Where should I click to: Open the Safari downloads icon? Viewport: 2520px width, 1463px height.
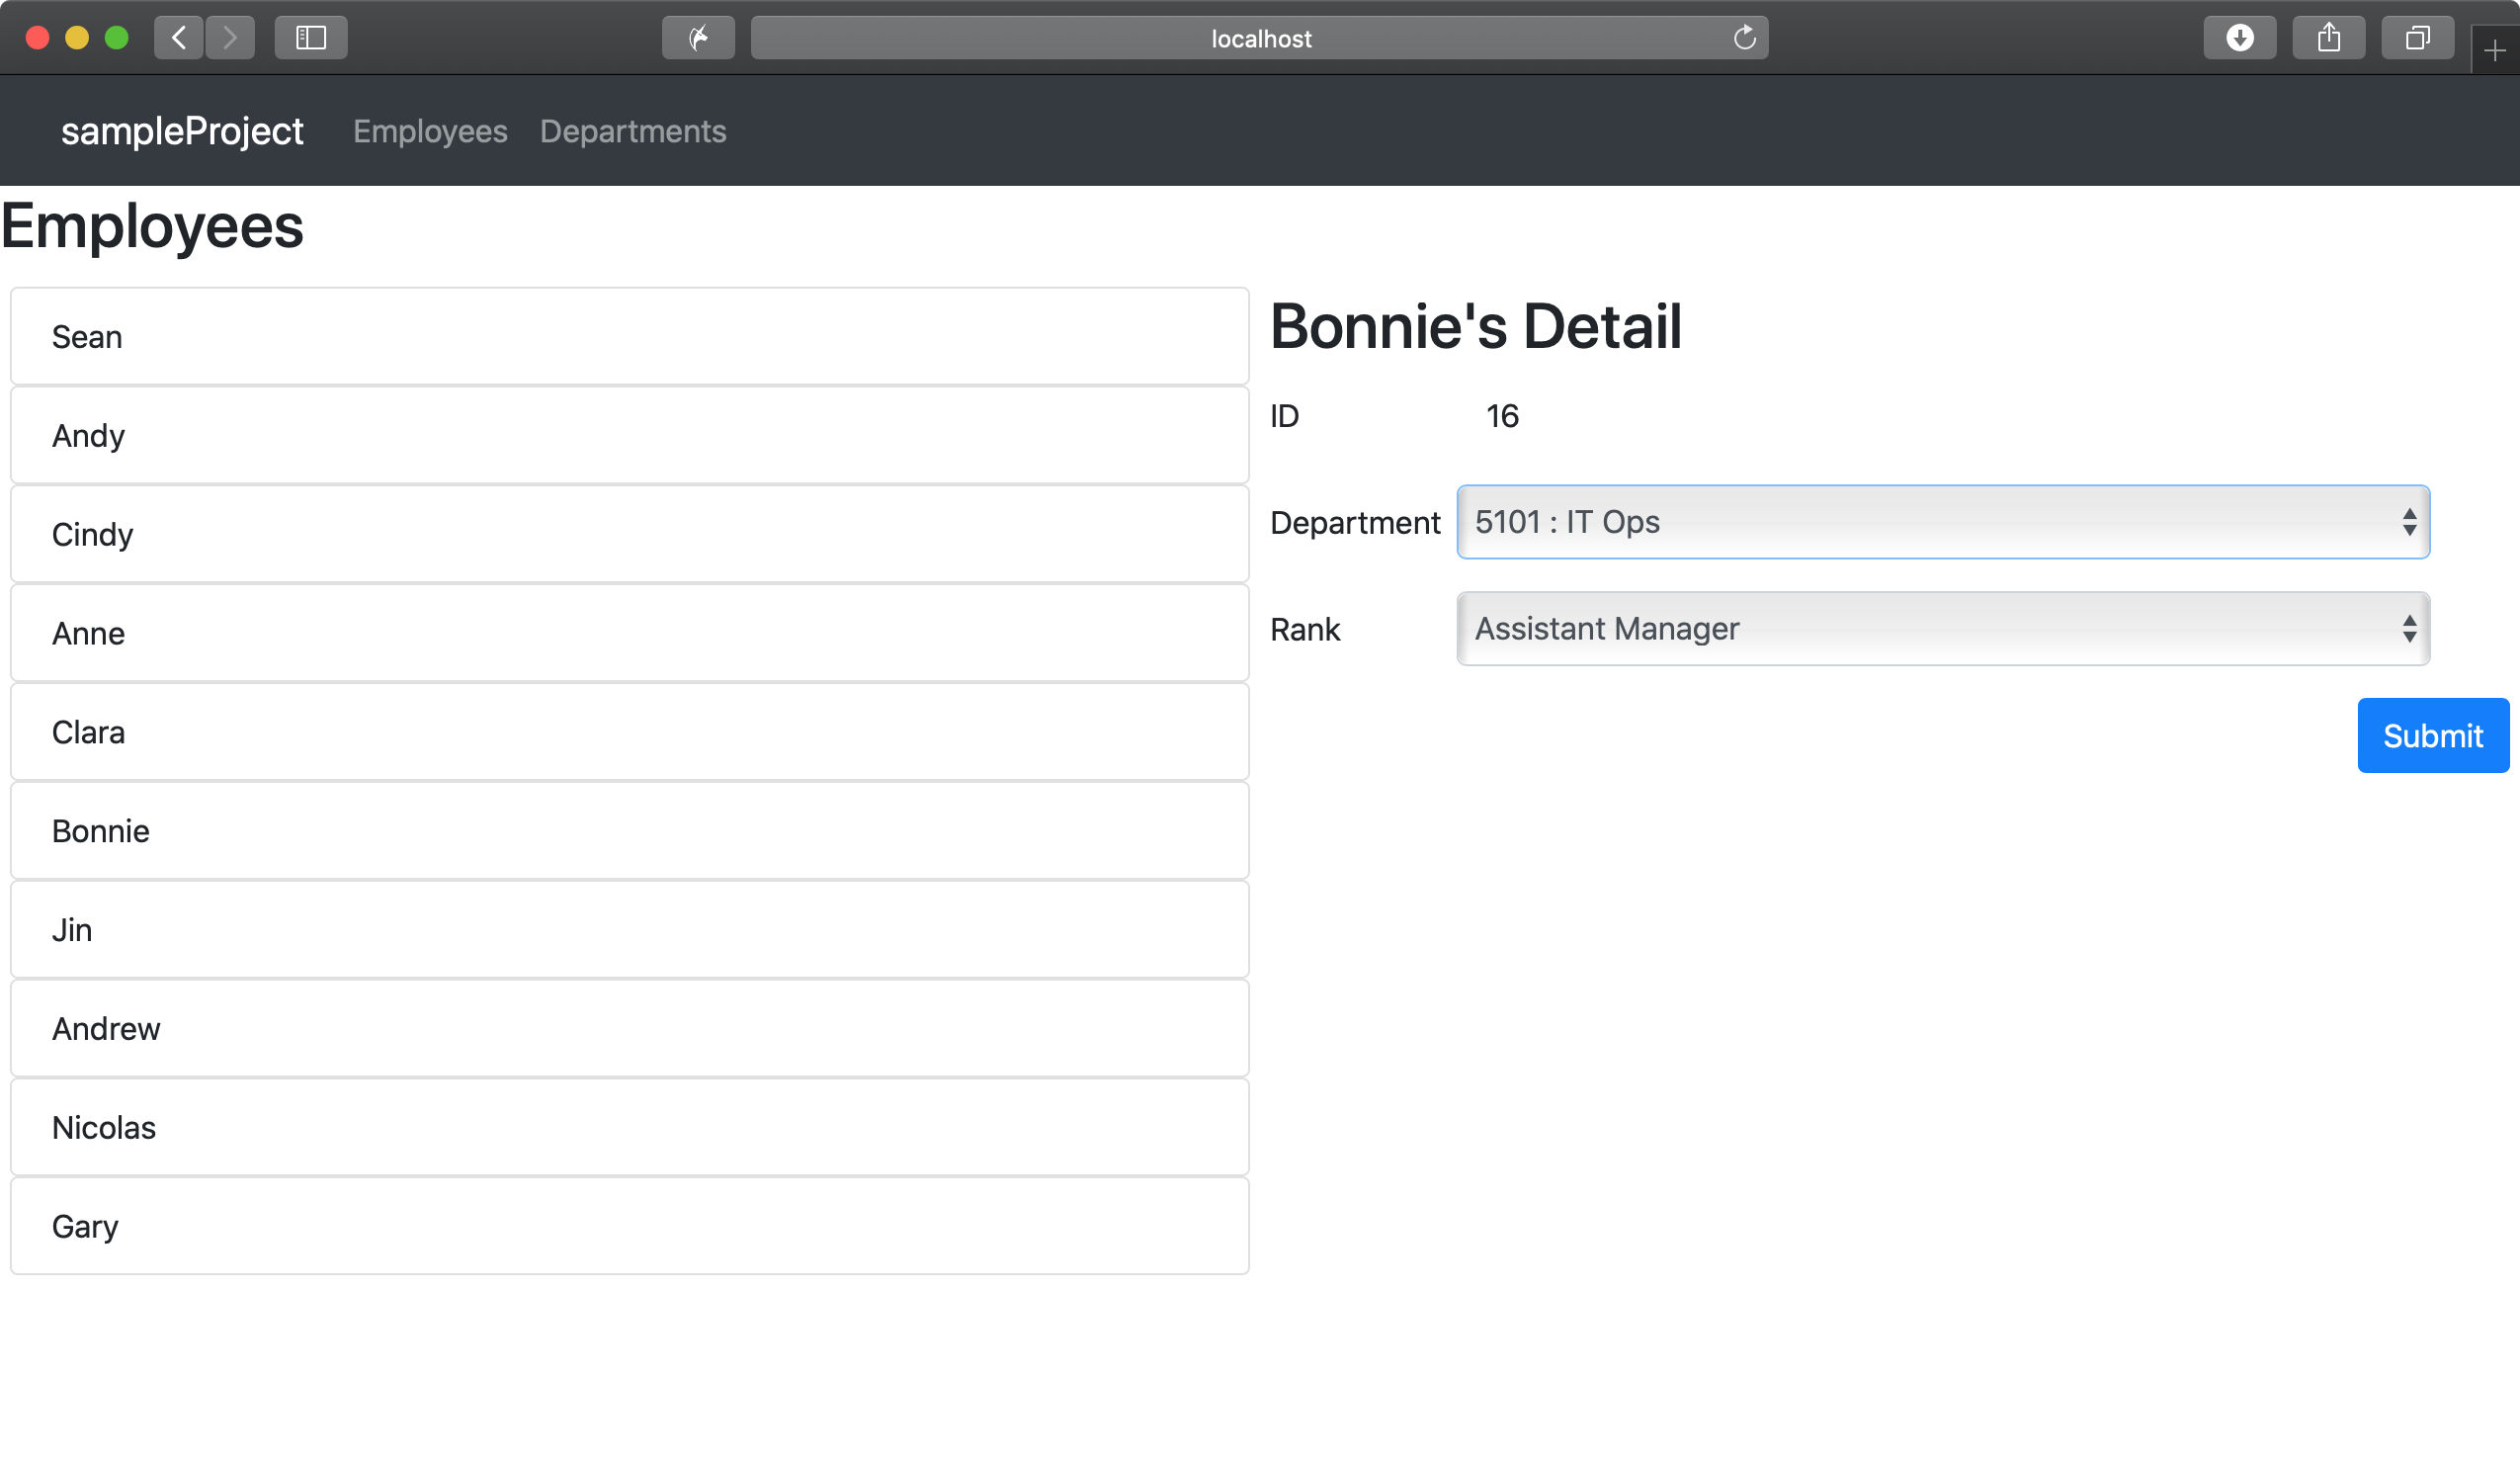point(2239,38)
